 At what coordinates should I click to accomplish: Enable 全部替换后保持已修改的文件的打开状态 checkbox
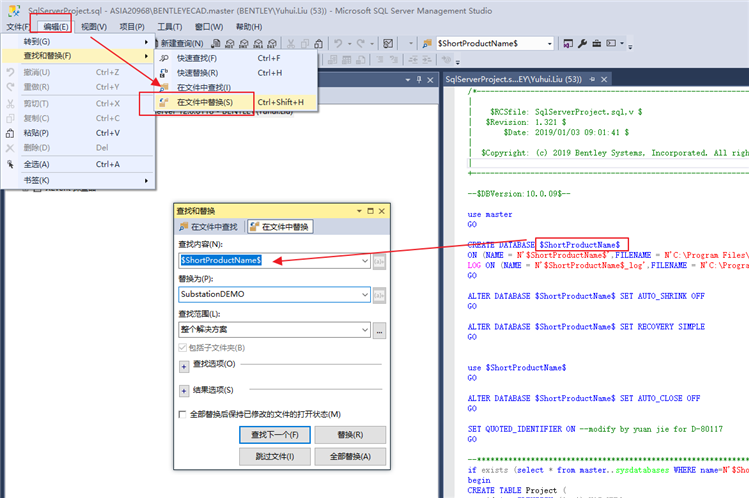pyautogui.click(x=182, y=414)
